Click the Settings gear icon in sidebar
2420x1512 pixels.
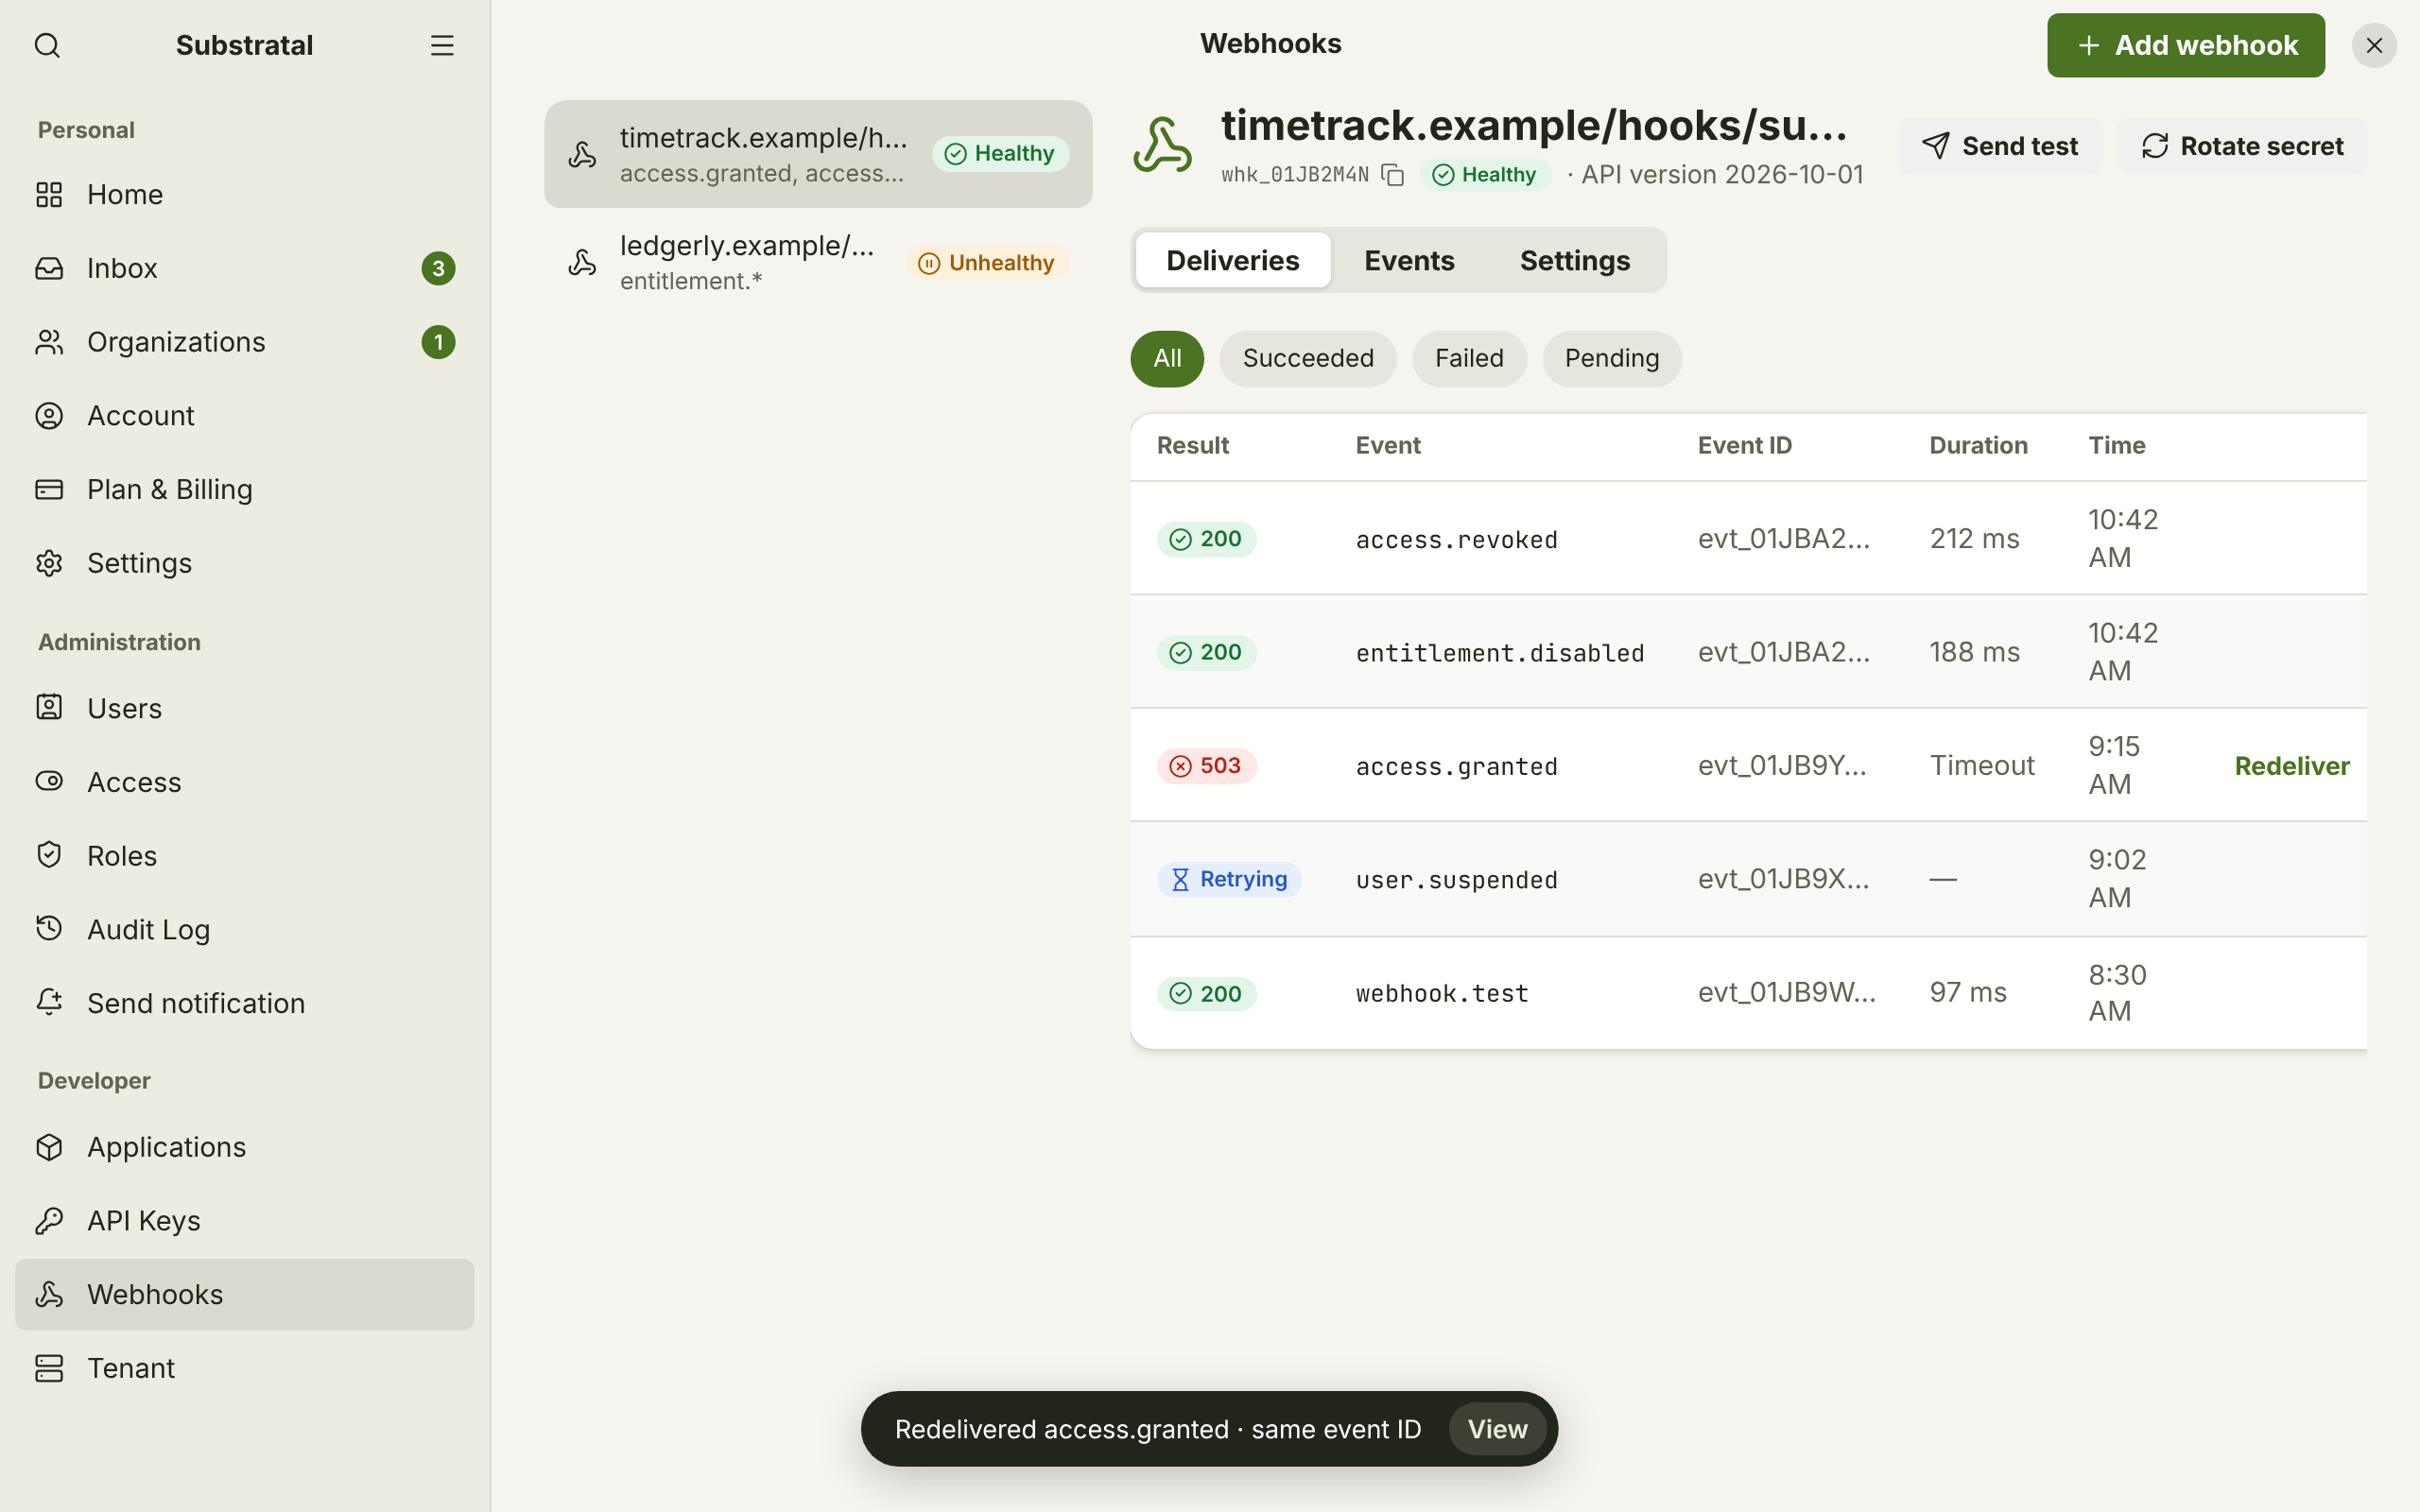(x=49, y=563)
